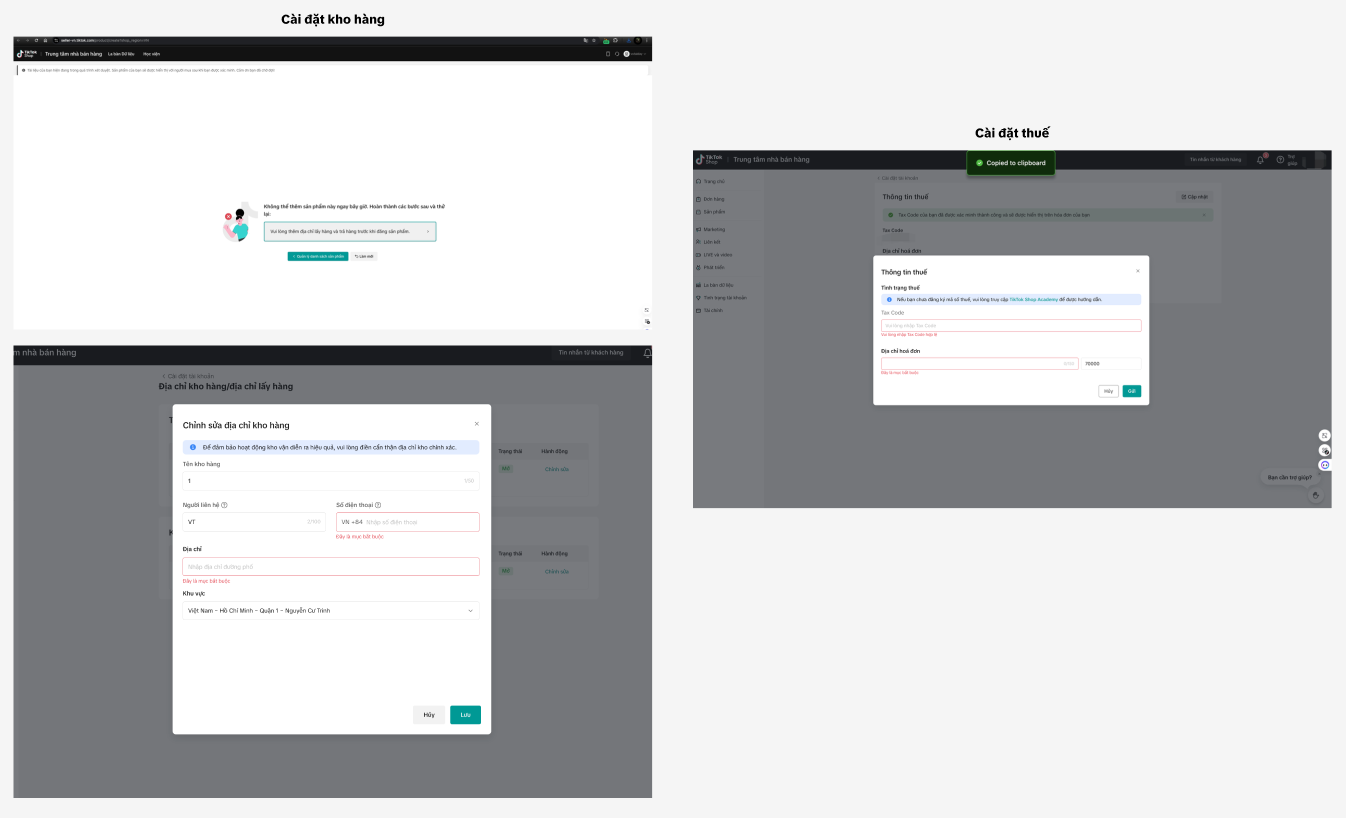Expand the add pickup address prompt arrow
This screenshot has height=818, width=1346.
tap(428, 231)
